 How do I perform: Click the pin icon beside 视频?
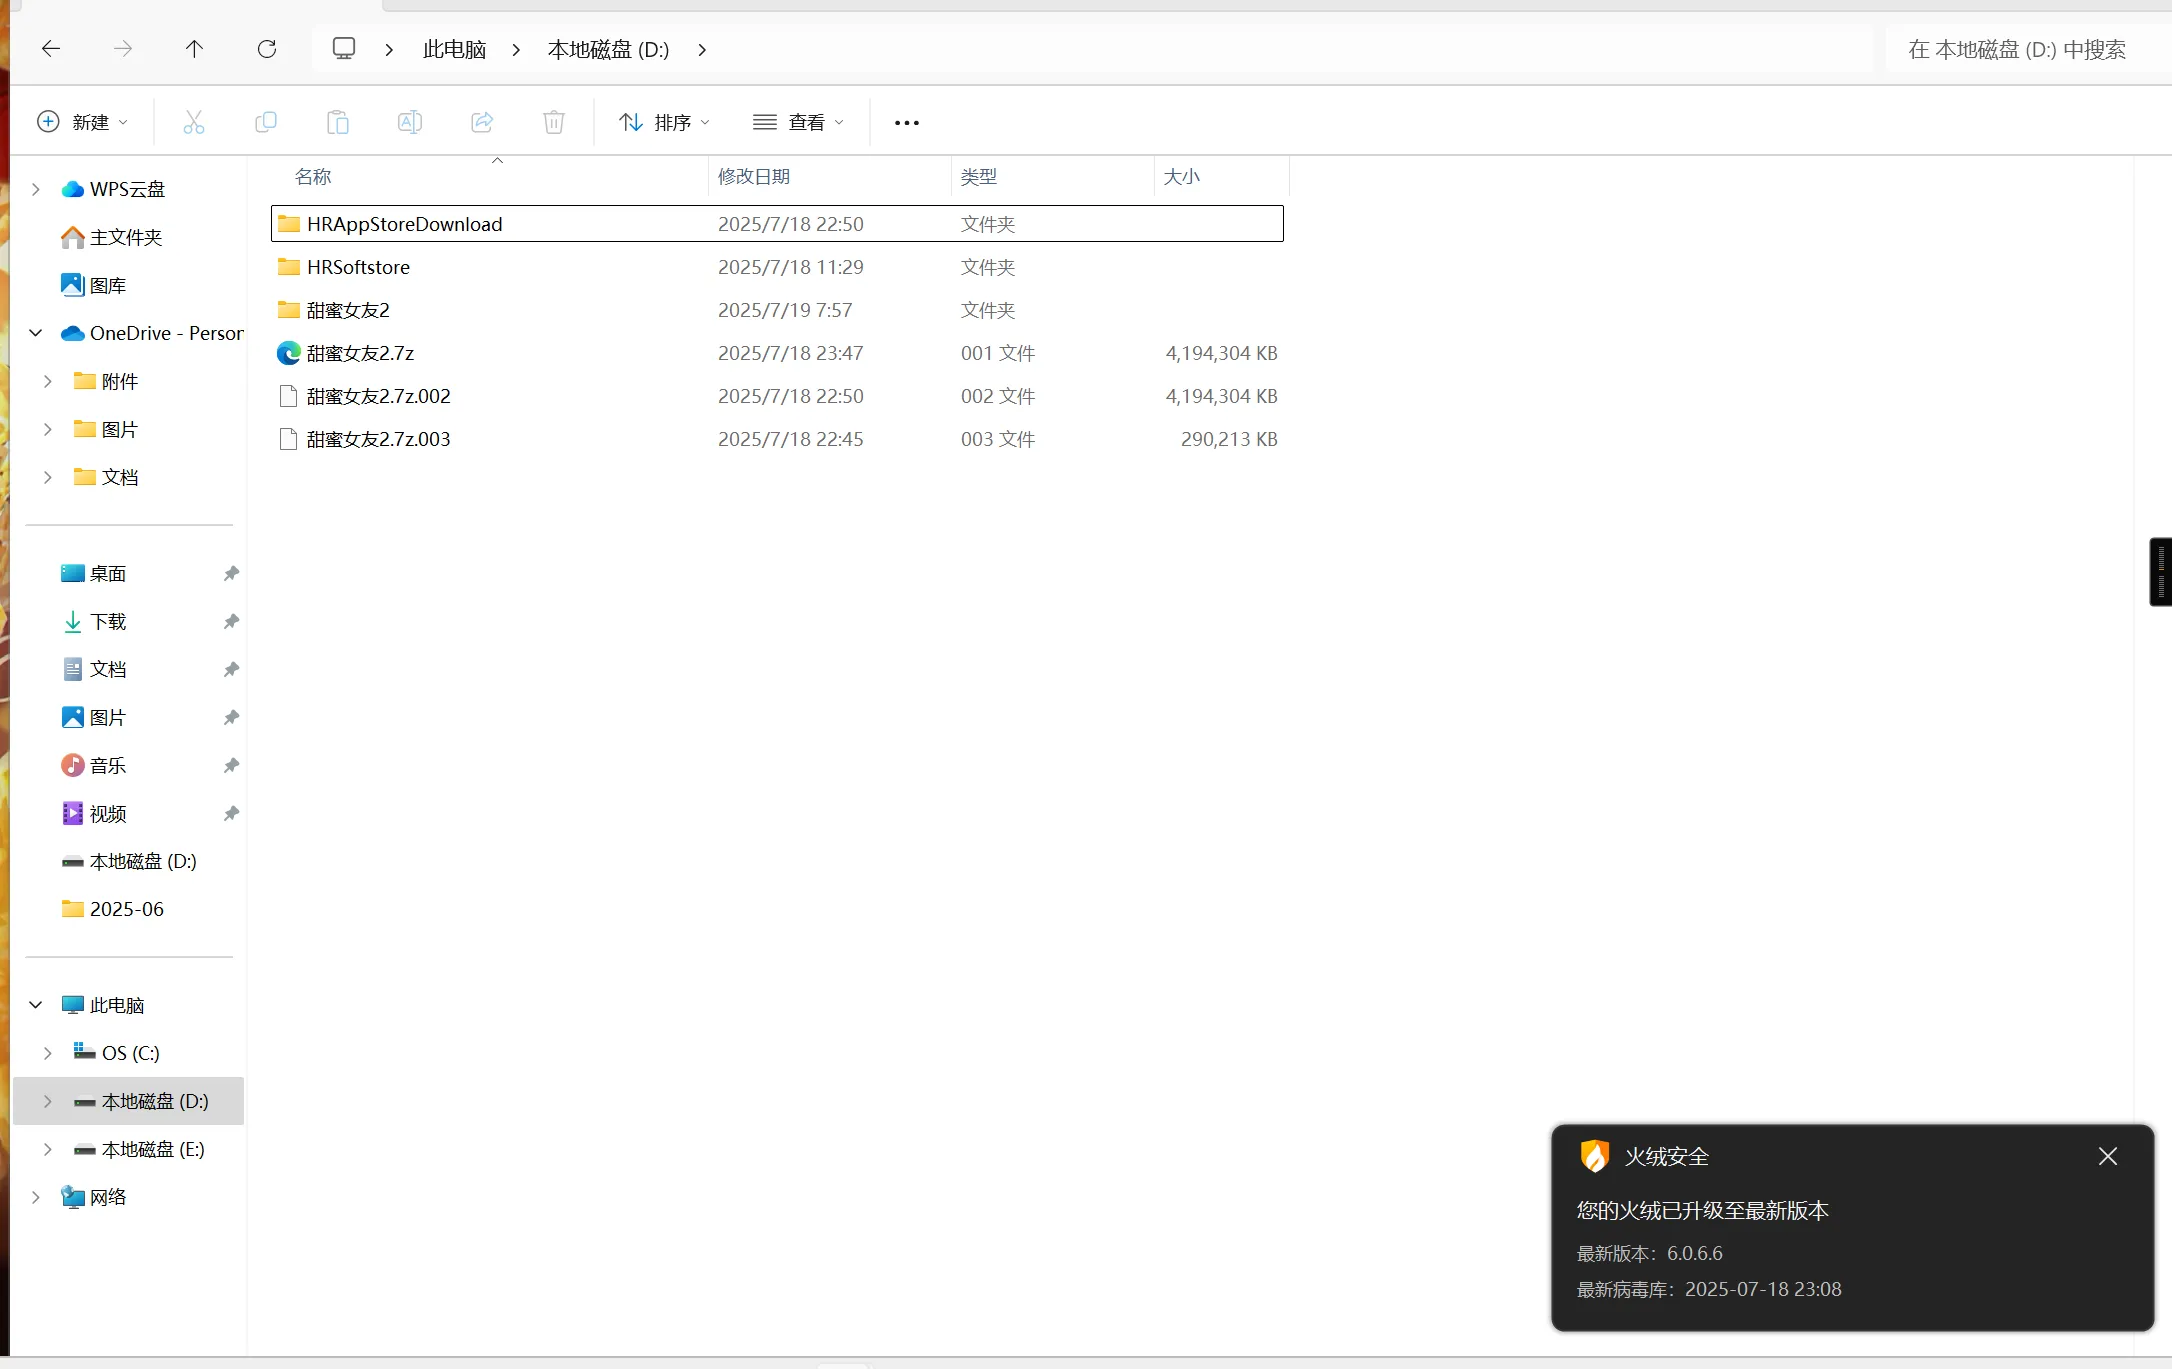[231, 813]
